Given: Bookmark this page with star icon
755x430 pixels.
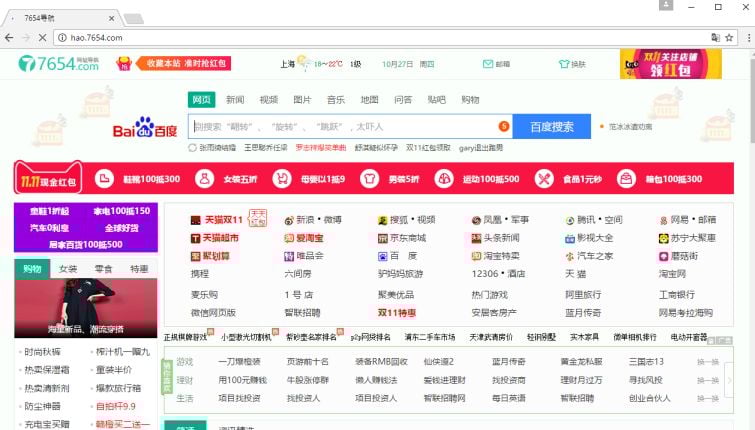Looking at the screenshot, I should coord(729,38).
